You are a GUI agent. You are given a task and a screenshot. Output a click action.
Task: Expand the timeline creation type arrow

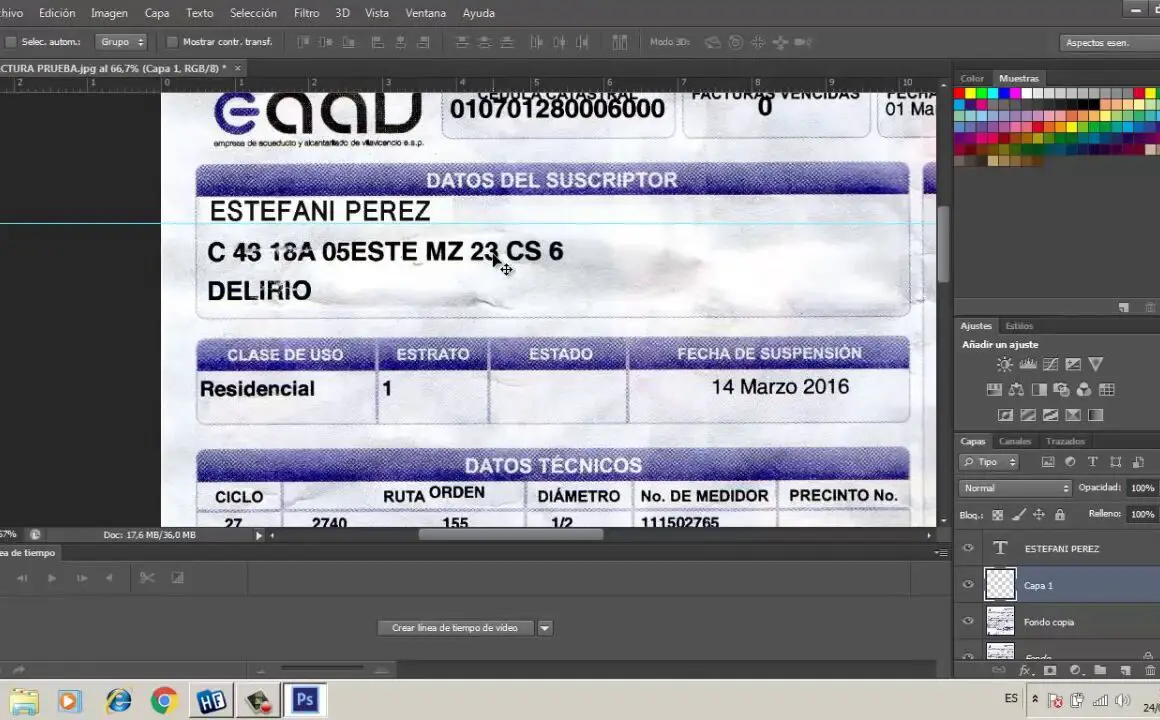pyautogui.click(x=544, y=628)
